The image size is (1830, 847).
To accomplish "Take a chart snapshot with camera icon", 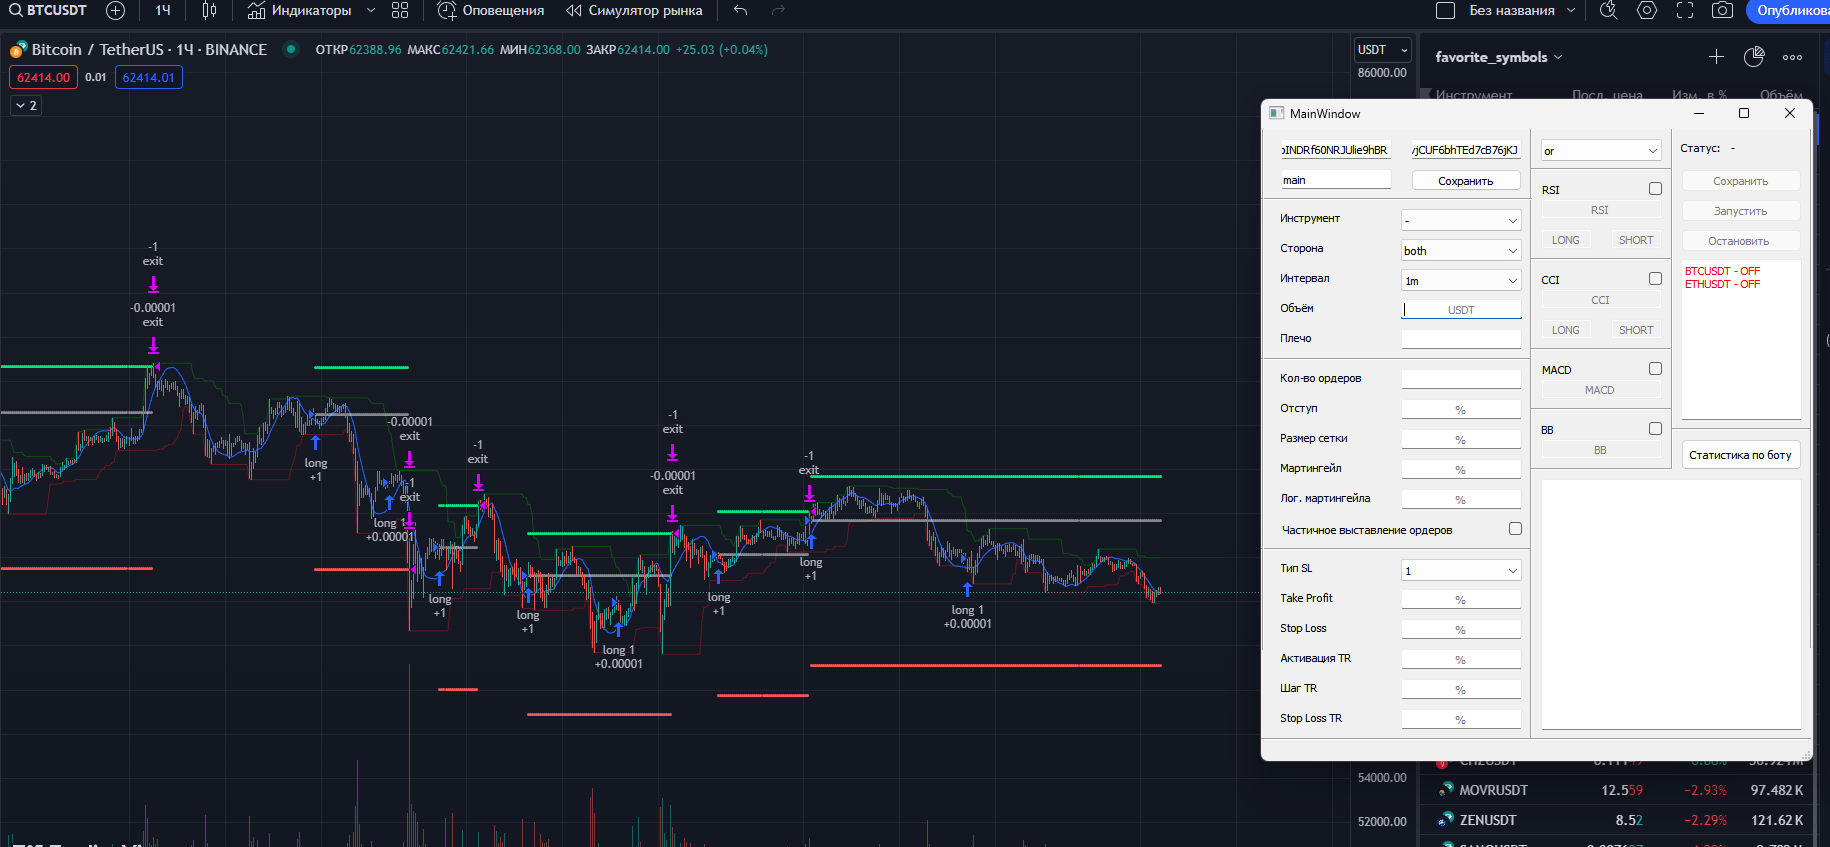I will point(1722,10).
